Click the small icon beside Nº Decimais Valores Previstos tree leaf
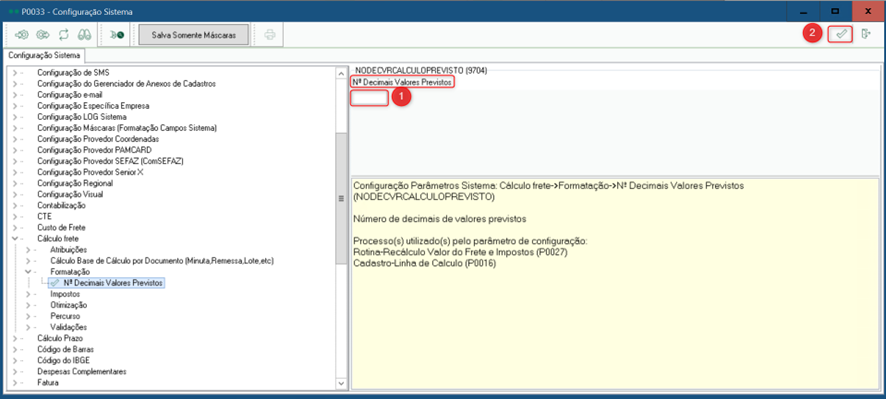The width and height of the screenshot is (886, 399). [55, 283]
